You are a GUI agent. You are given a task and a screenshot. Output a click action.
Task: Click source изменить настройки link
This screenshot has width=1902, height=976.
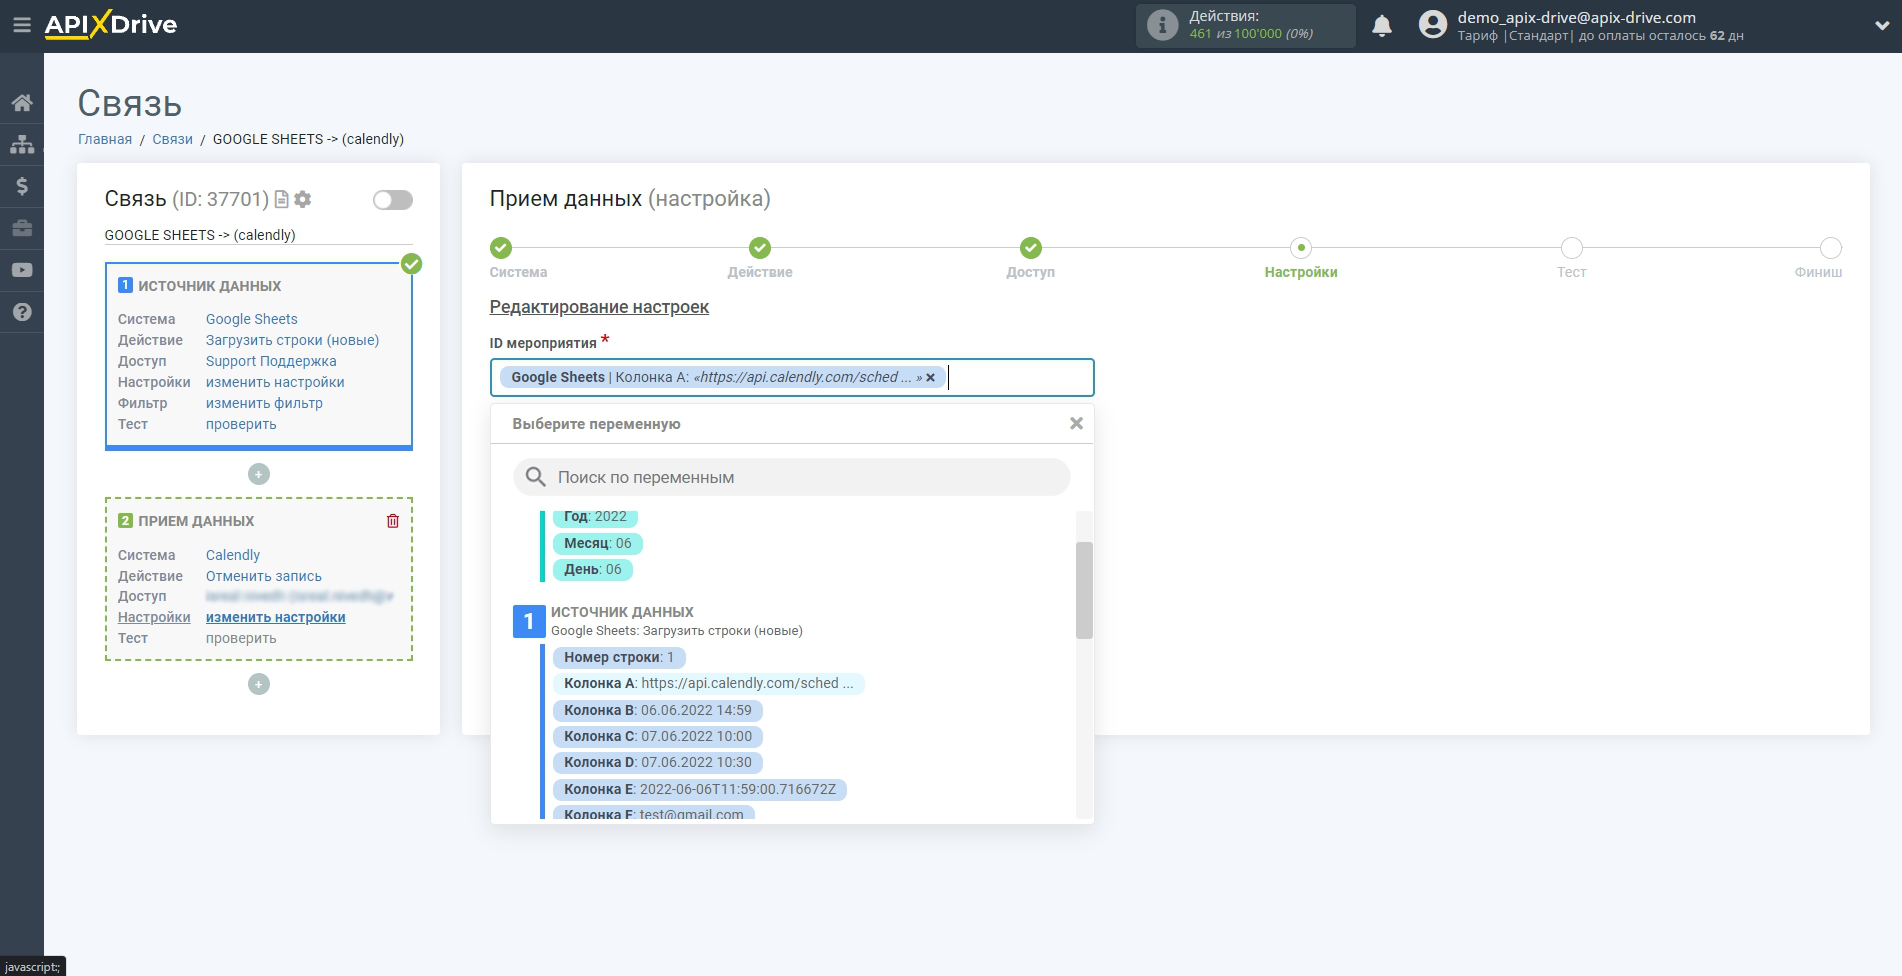point(275,382)
